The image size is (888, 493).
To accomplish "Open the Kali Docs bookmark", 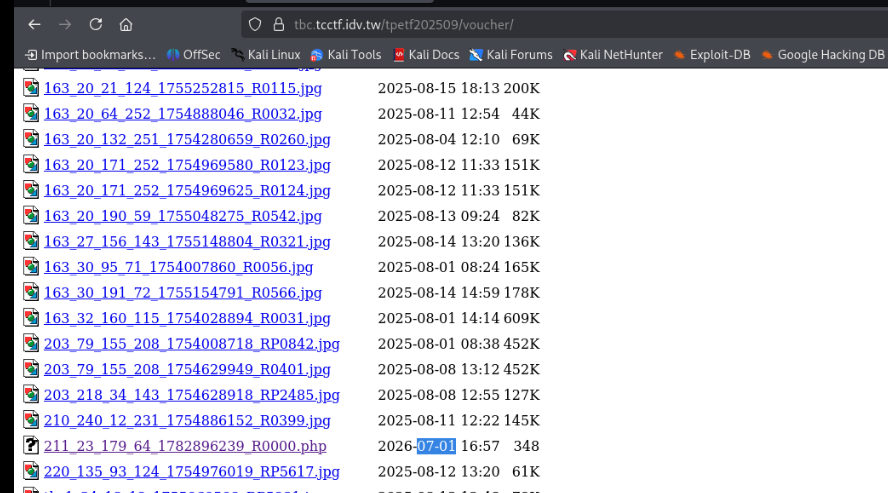I will tap(426, 55).
